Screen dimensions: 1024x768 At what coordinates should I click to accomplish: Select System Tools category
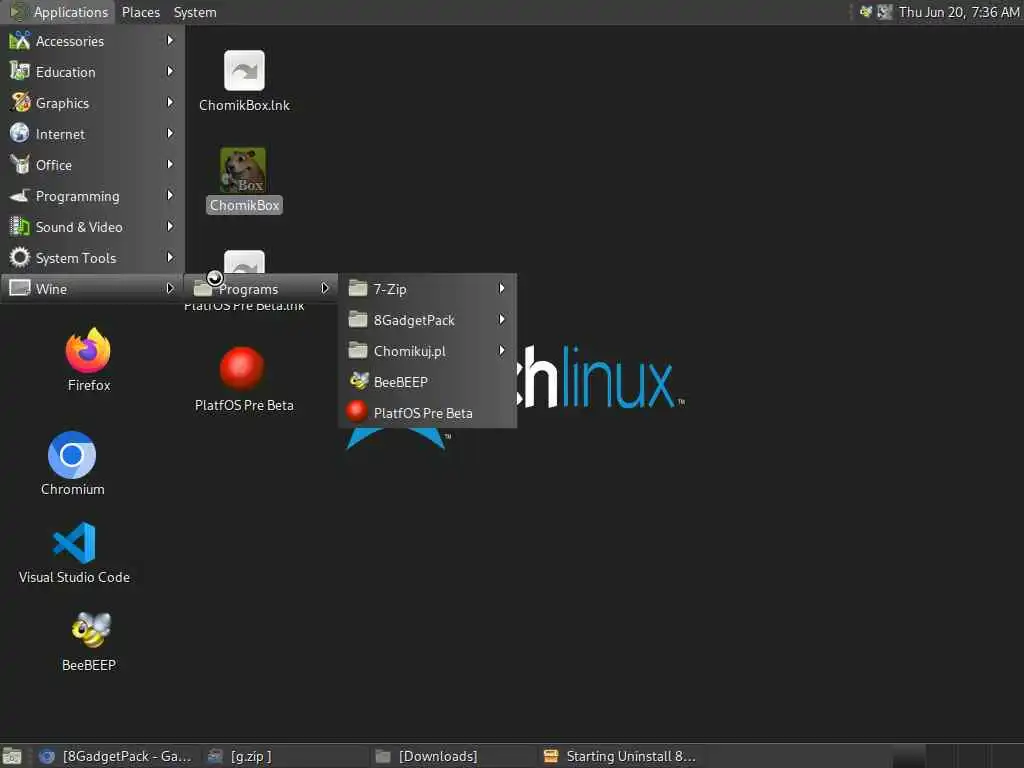(x=93, y=258)
